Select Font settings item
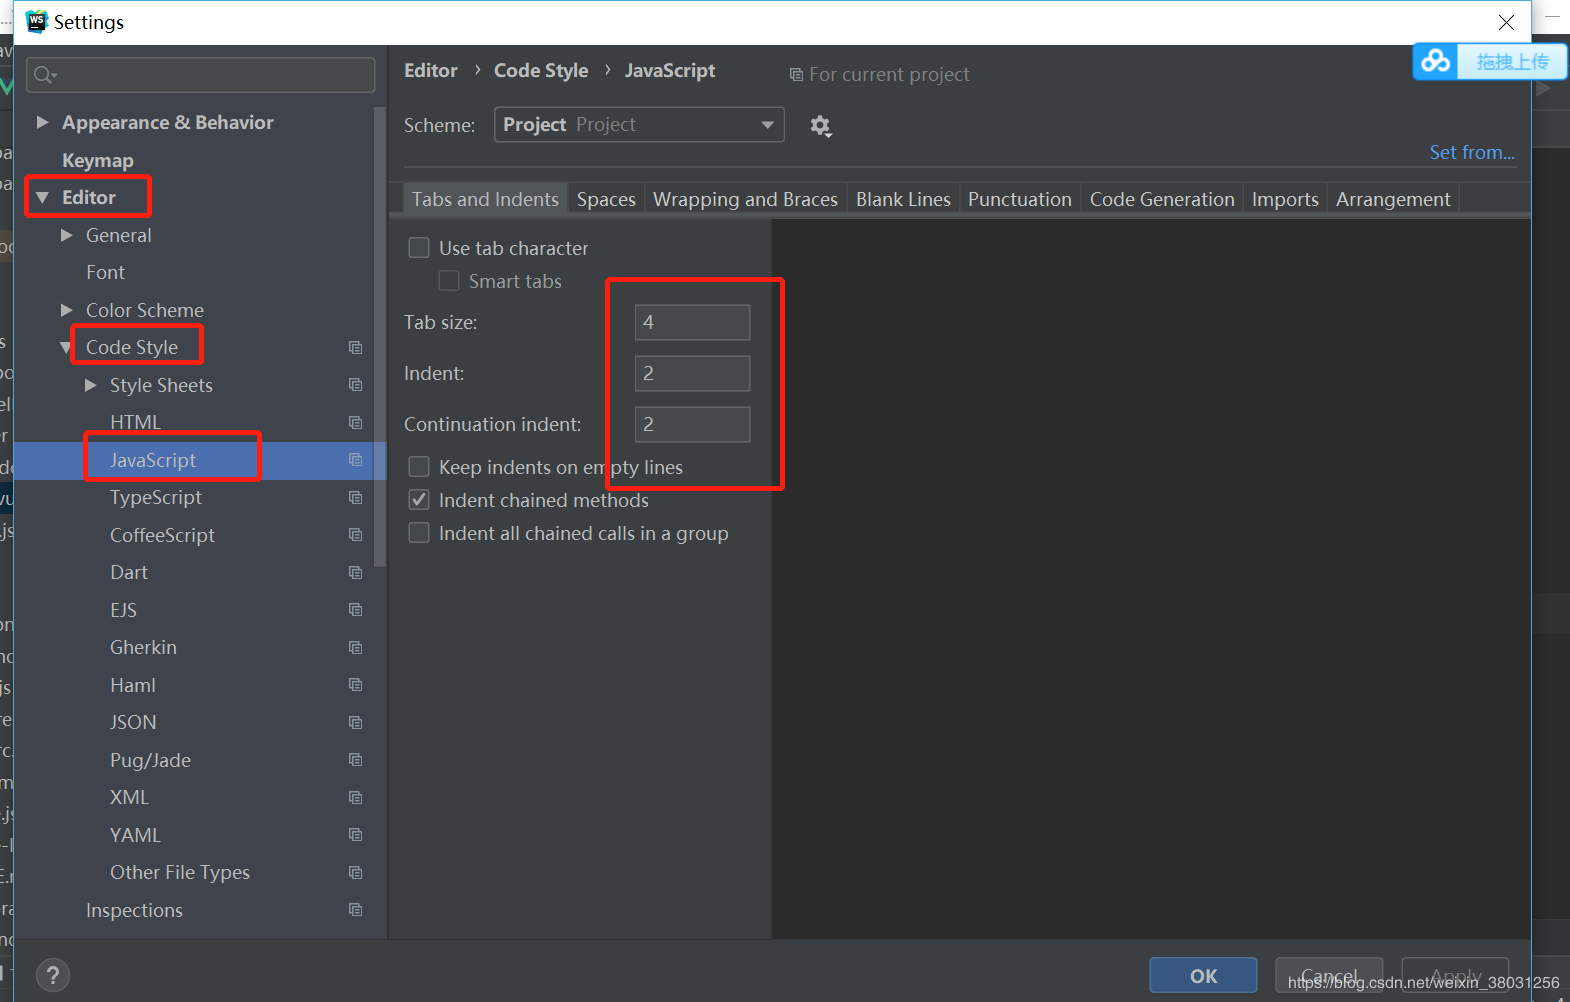Viewport: 1570px width, 1002px height. tap(105, 272)
